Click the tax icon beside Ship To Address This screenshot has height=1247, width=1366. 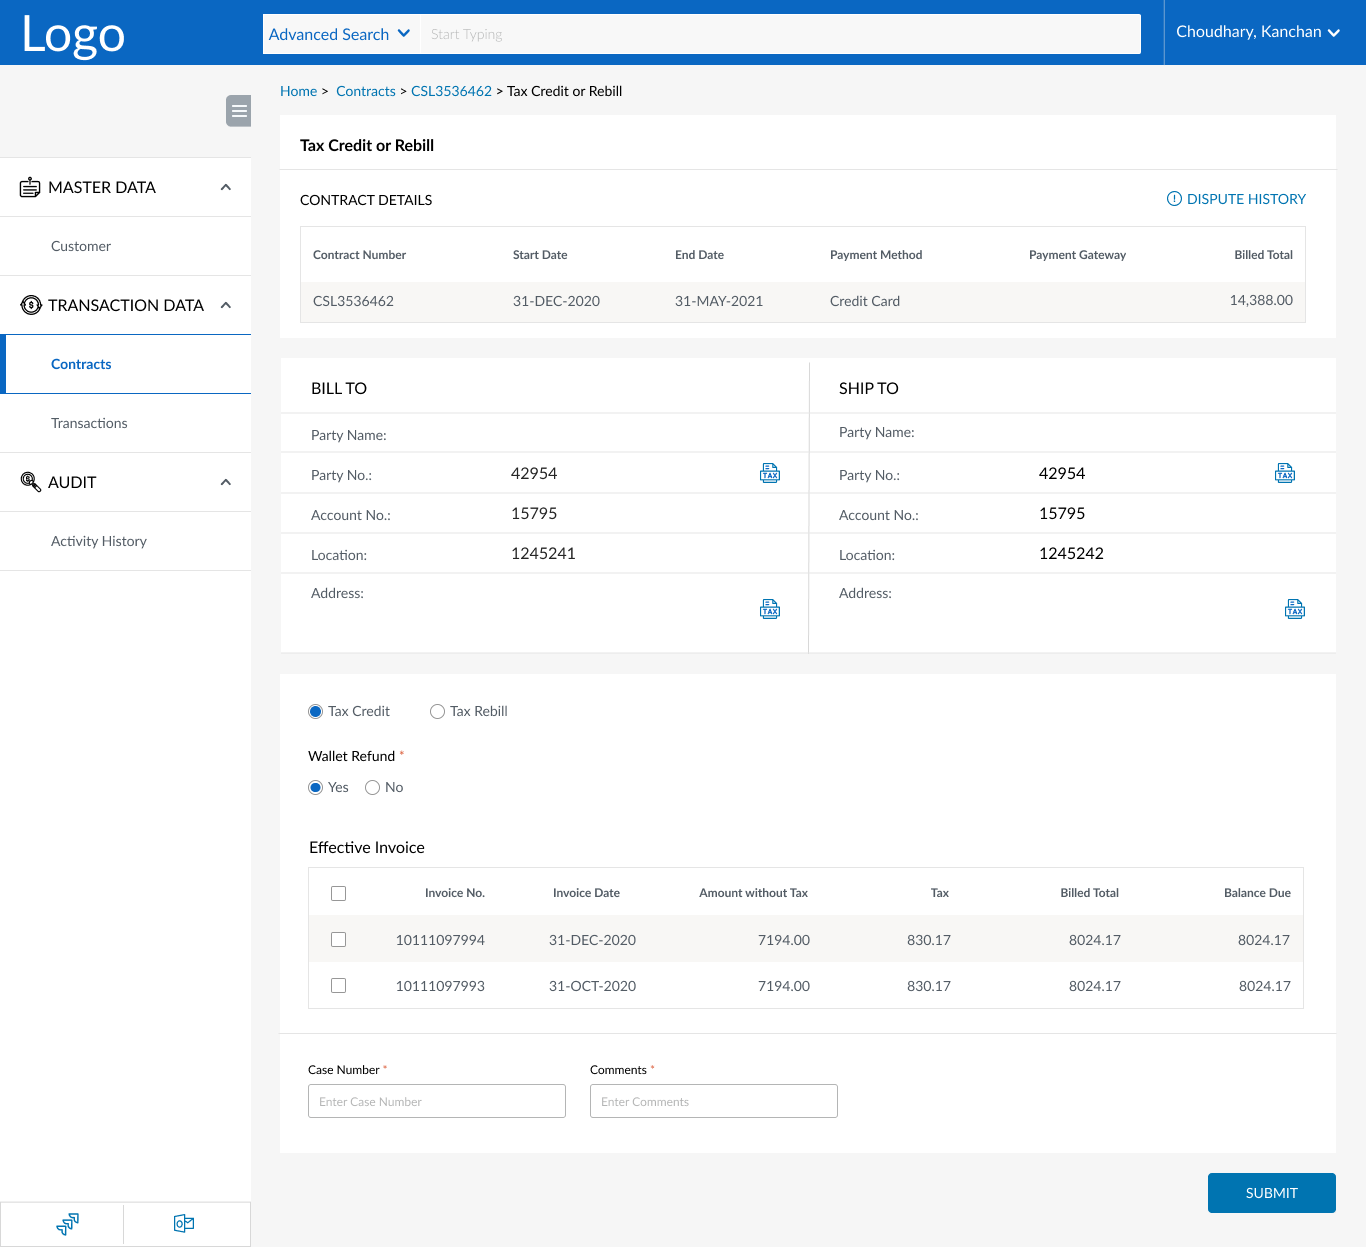pyautogui.click(x=1295, y=608)
